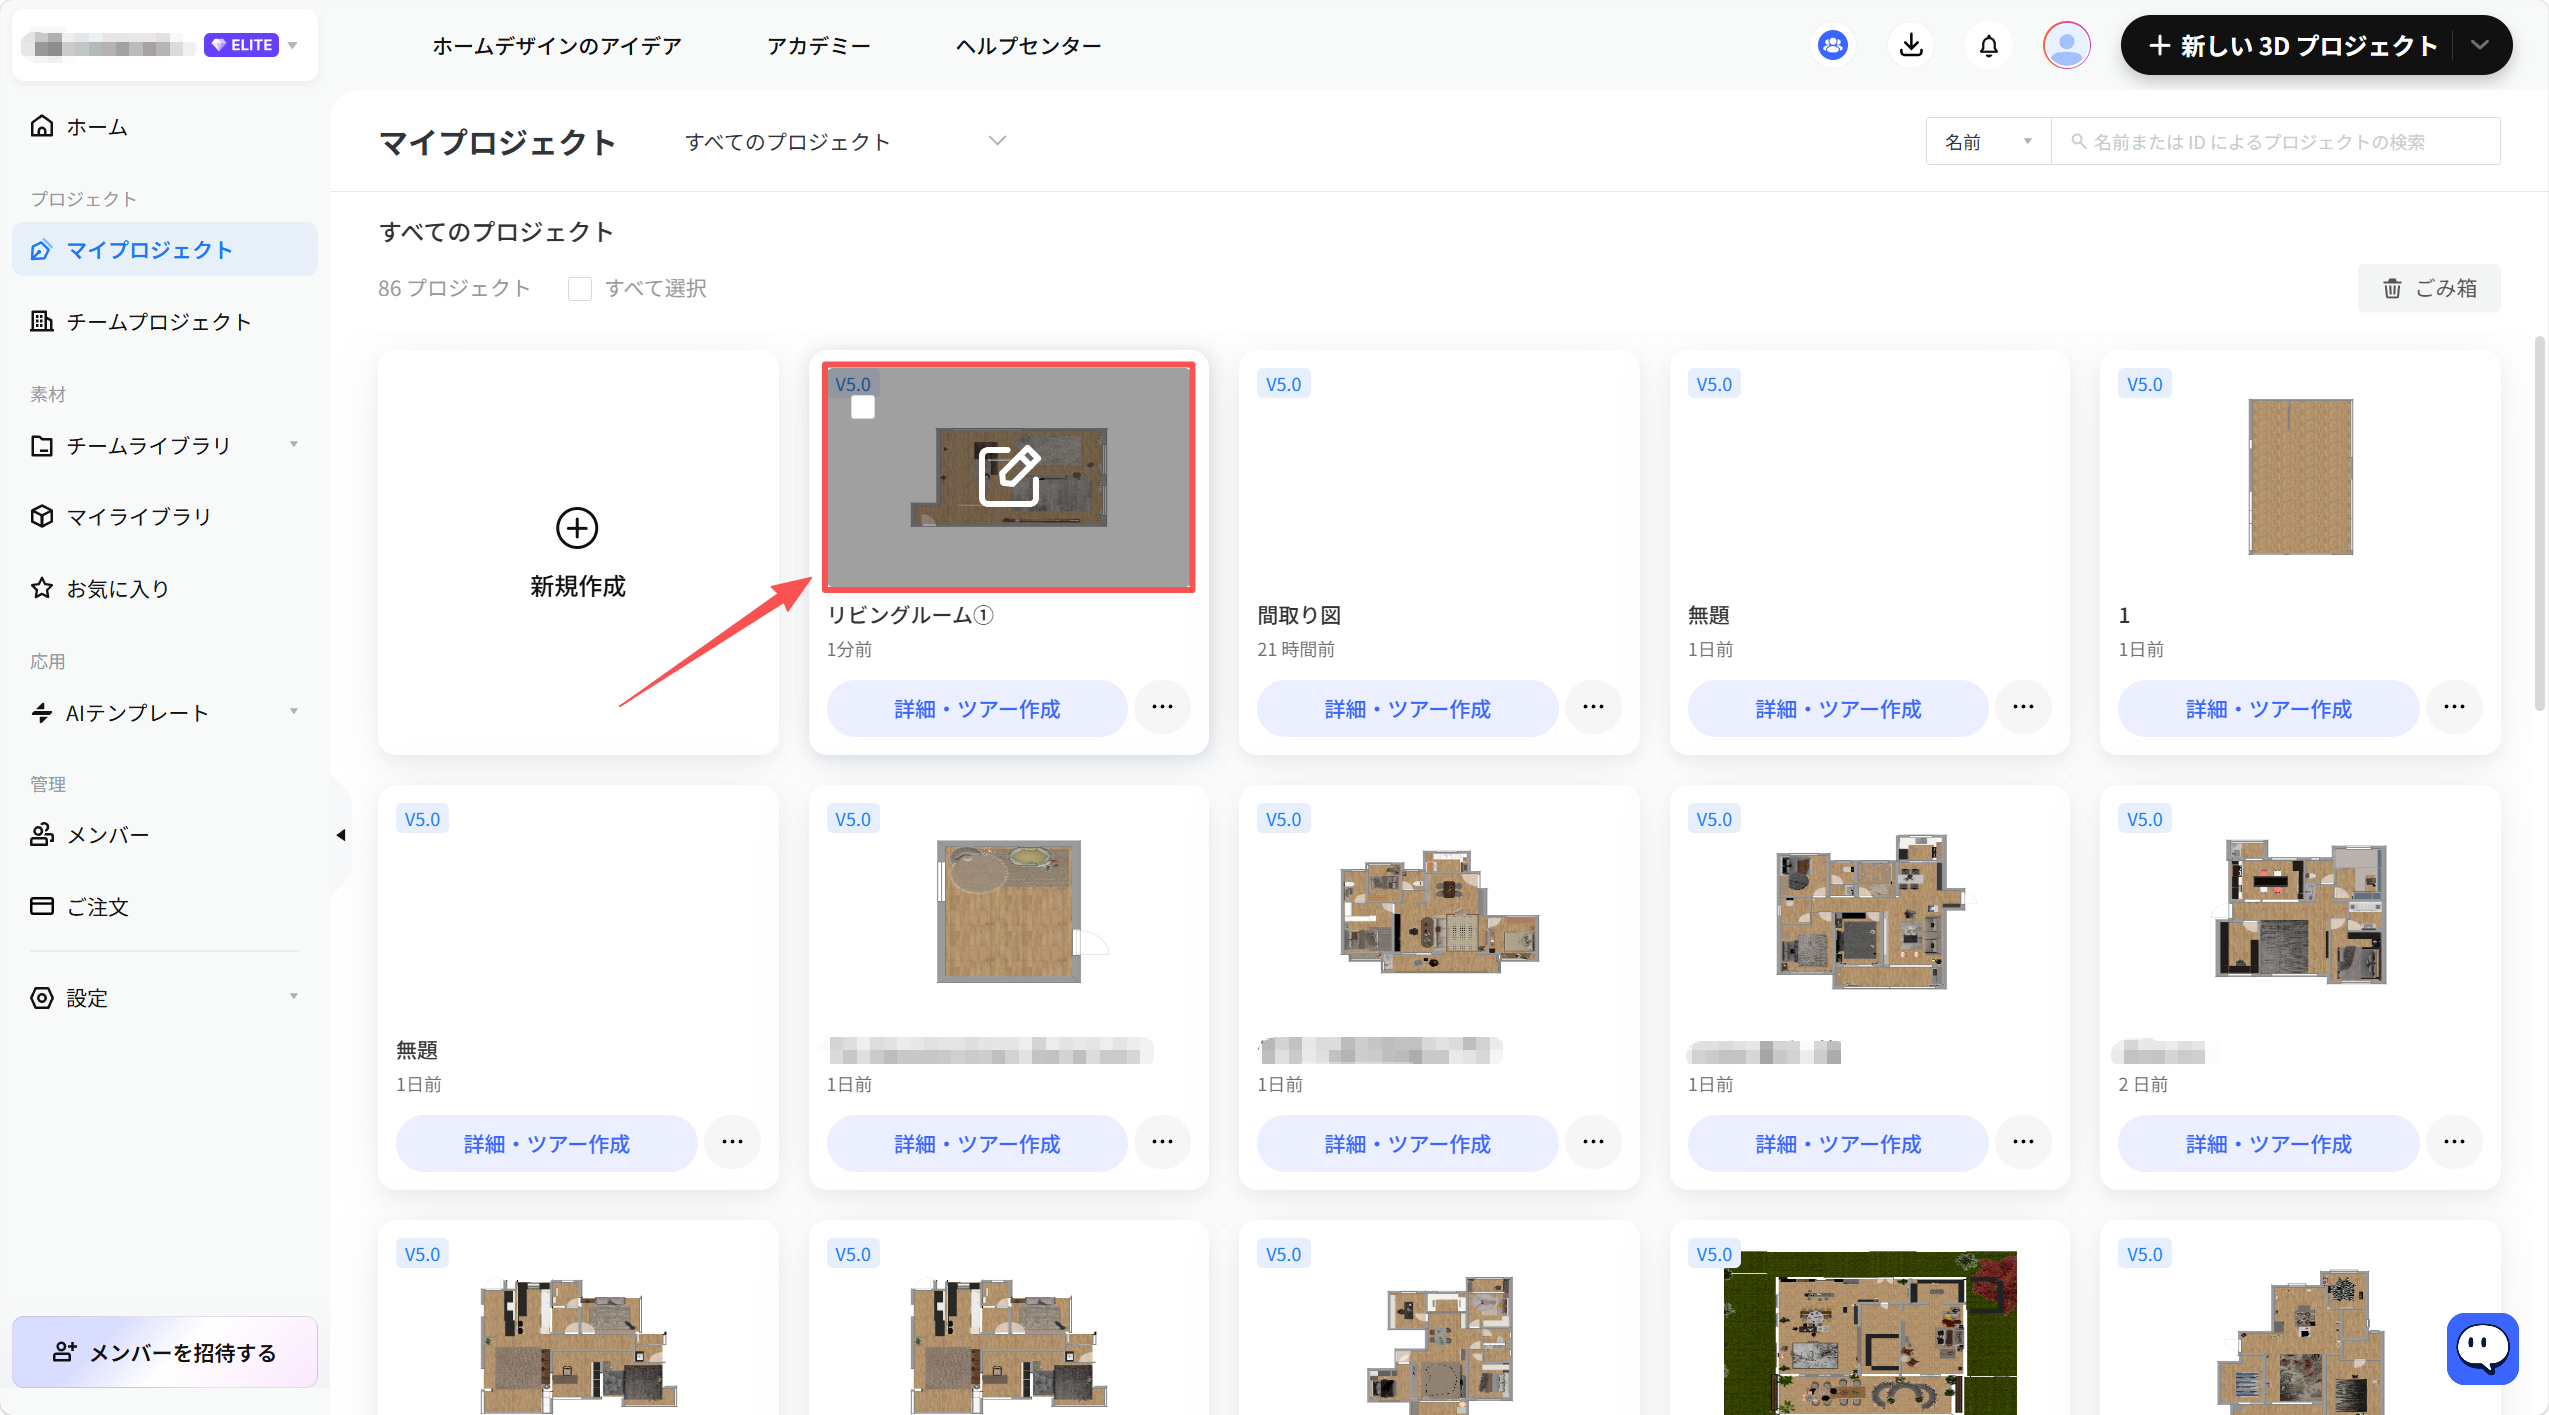This screenshot has width=2549, height=1415.
Task: Expand AIテンプレート sidebar arrow
Action: click(x=294, y=712)
